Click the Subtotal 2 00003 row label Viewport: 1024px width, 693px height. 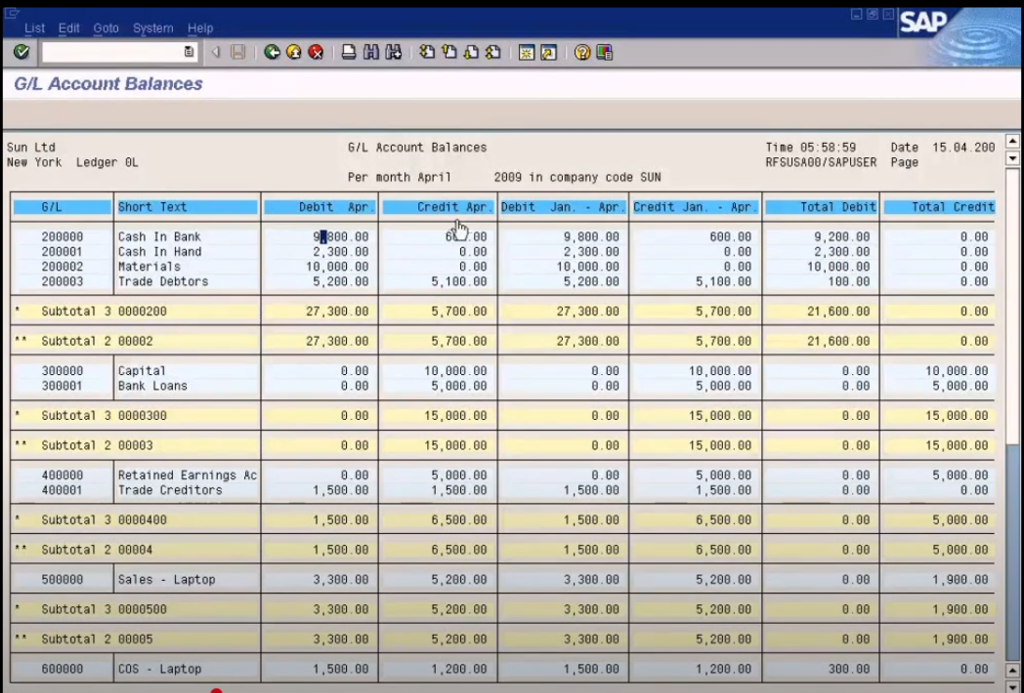click(x=97, y=445)
